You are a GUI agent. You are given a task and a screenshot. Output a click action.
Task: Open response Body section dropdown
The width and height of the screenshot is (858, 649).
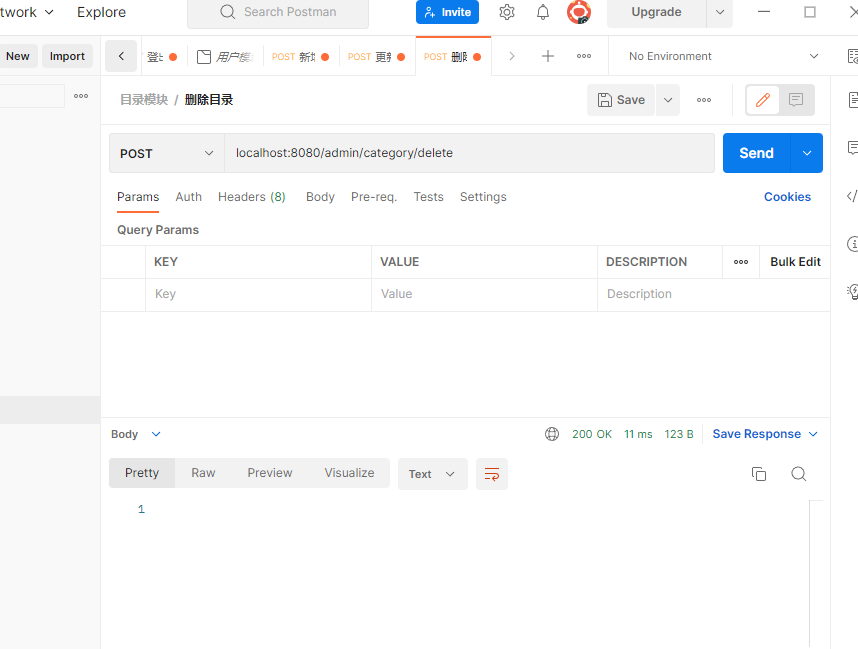pyautogui.click(x=136, y=434)
